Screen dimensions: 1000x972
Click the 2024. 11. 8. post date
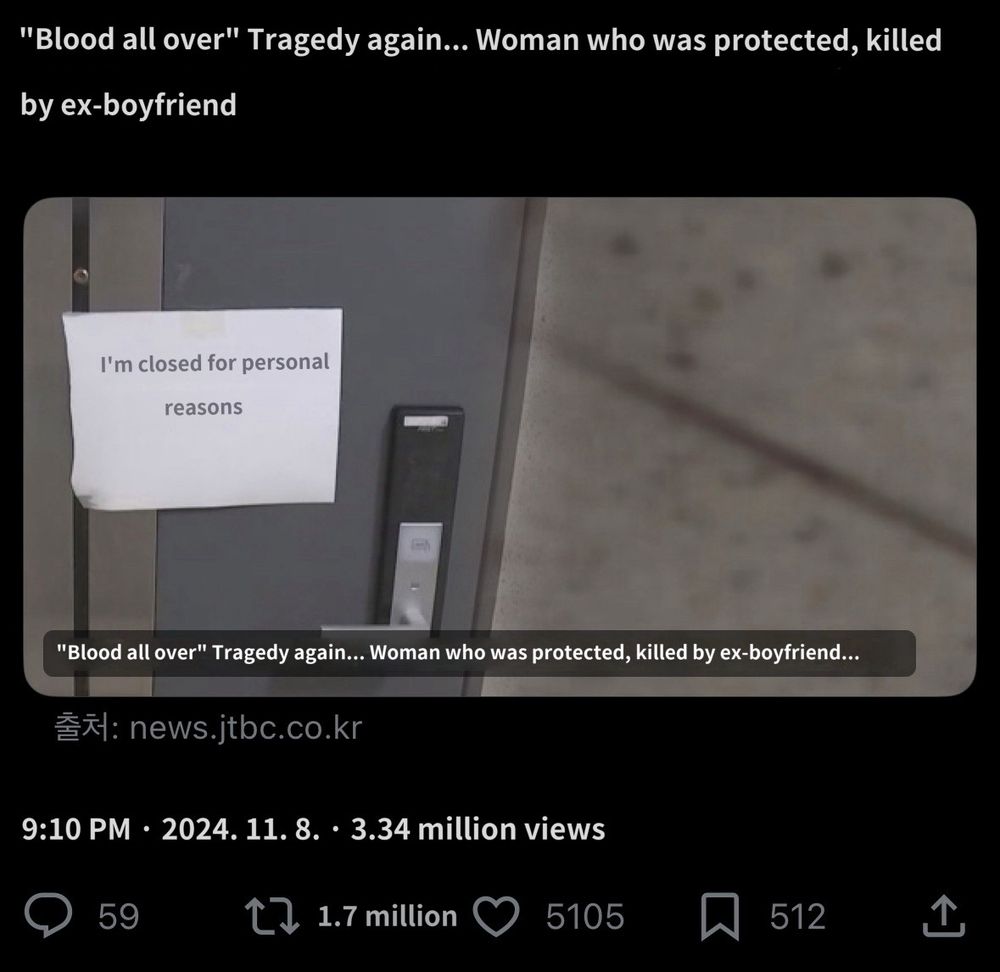click(240, 829)
